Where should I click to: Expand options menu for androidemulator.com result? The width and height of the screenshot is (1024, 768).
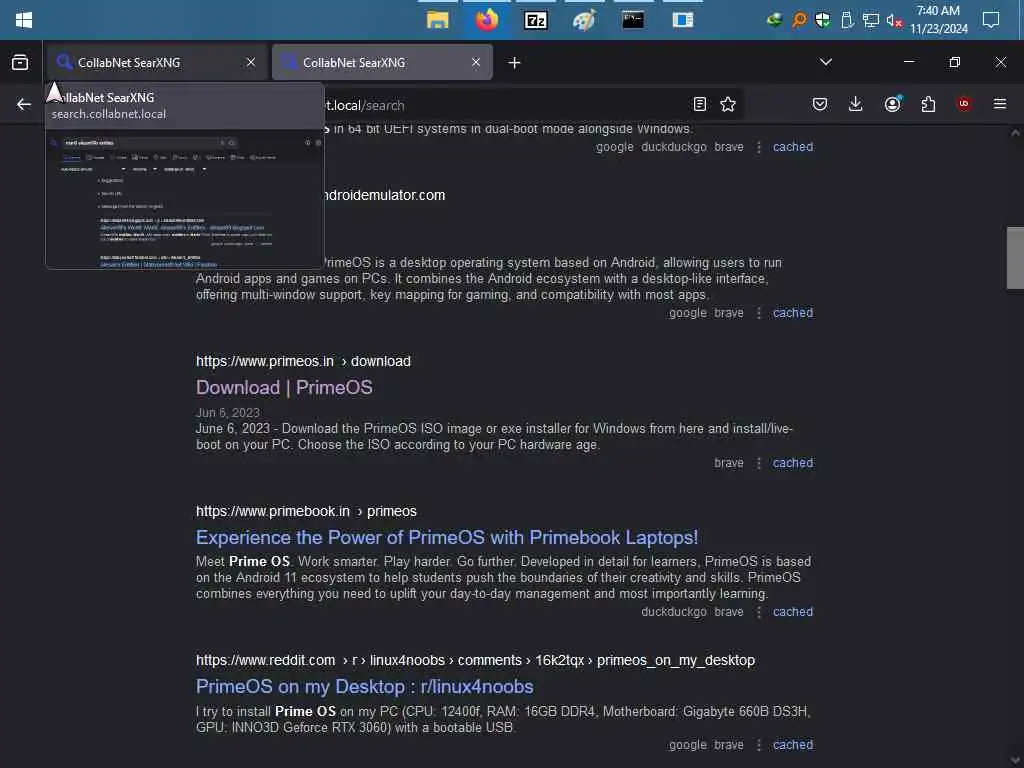click(x=758, y=313)
